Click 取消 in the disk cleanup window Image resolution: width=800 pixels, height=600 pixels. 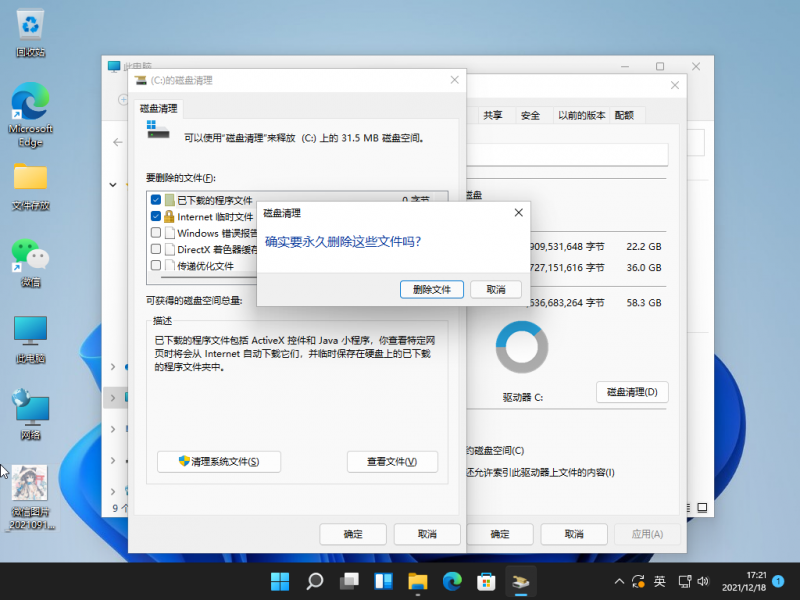(x=427, y=534)
